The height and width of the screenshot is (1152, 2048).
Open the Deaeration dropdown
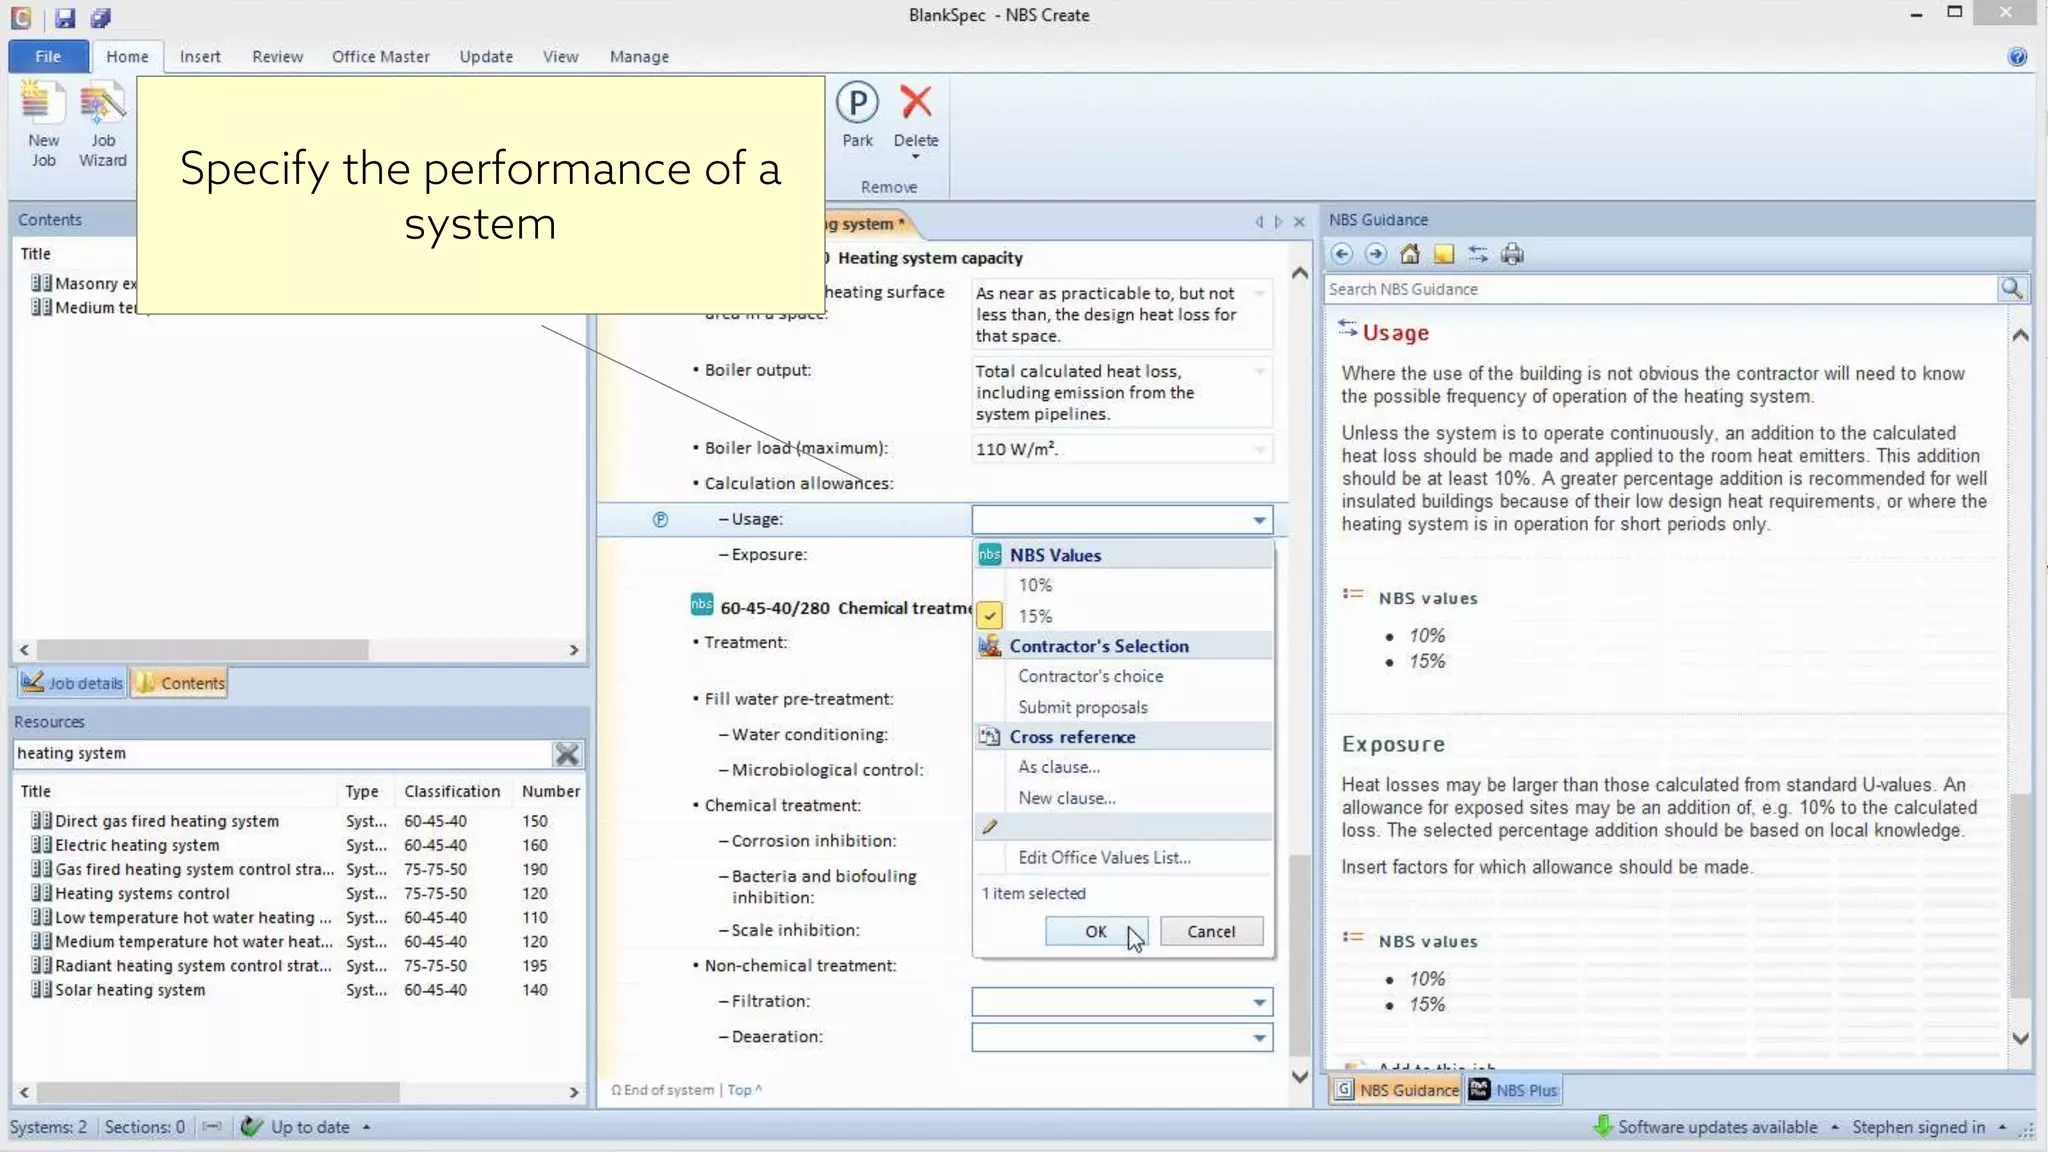pos(1259,1038)
